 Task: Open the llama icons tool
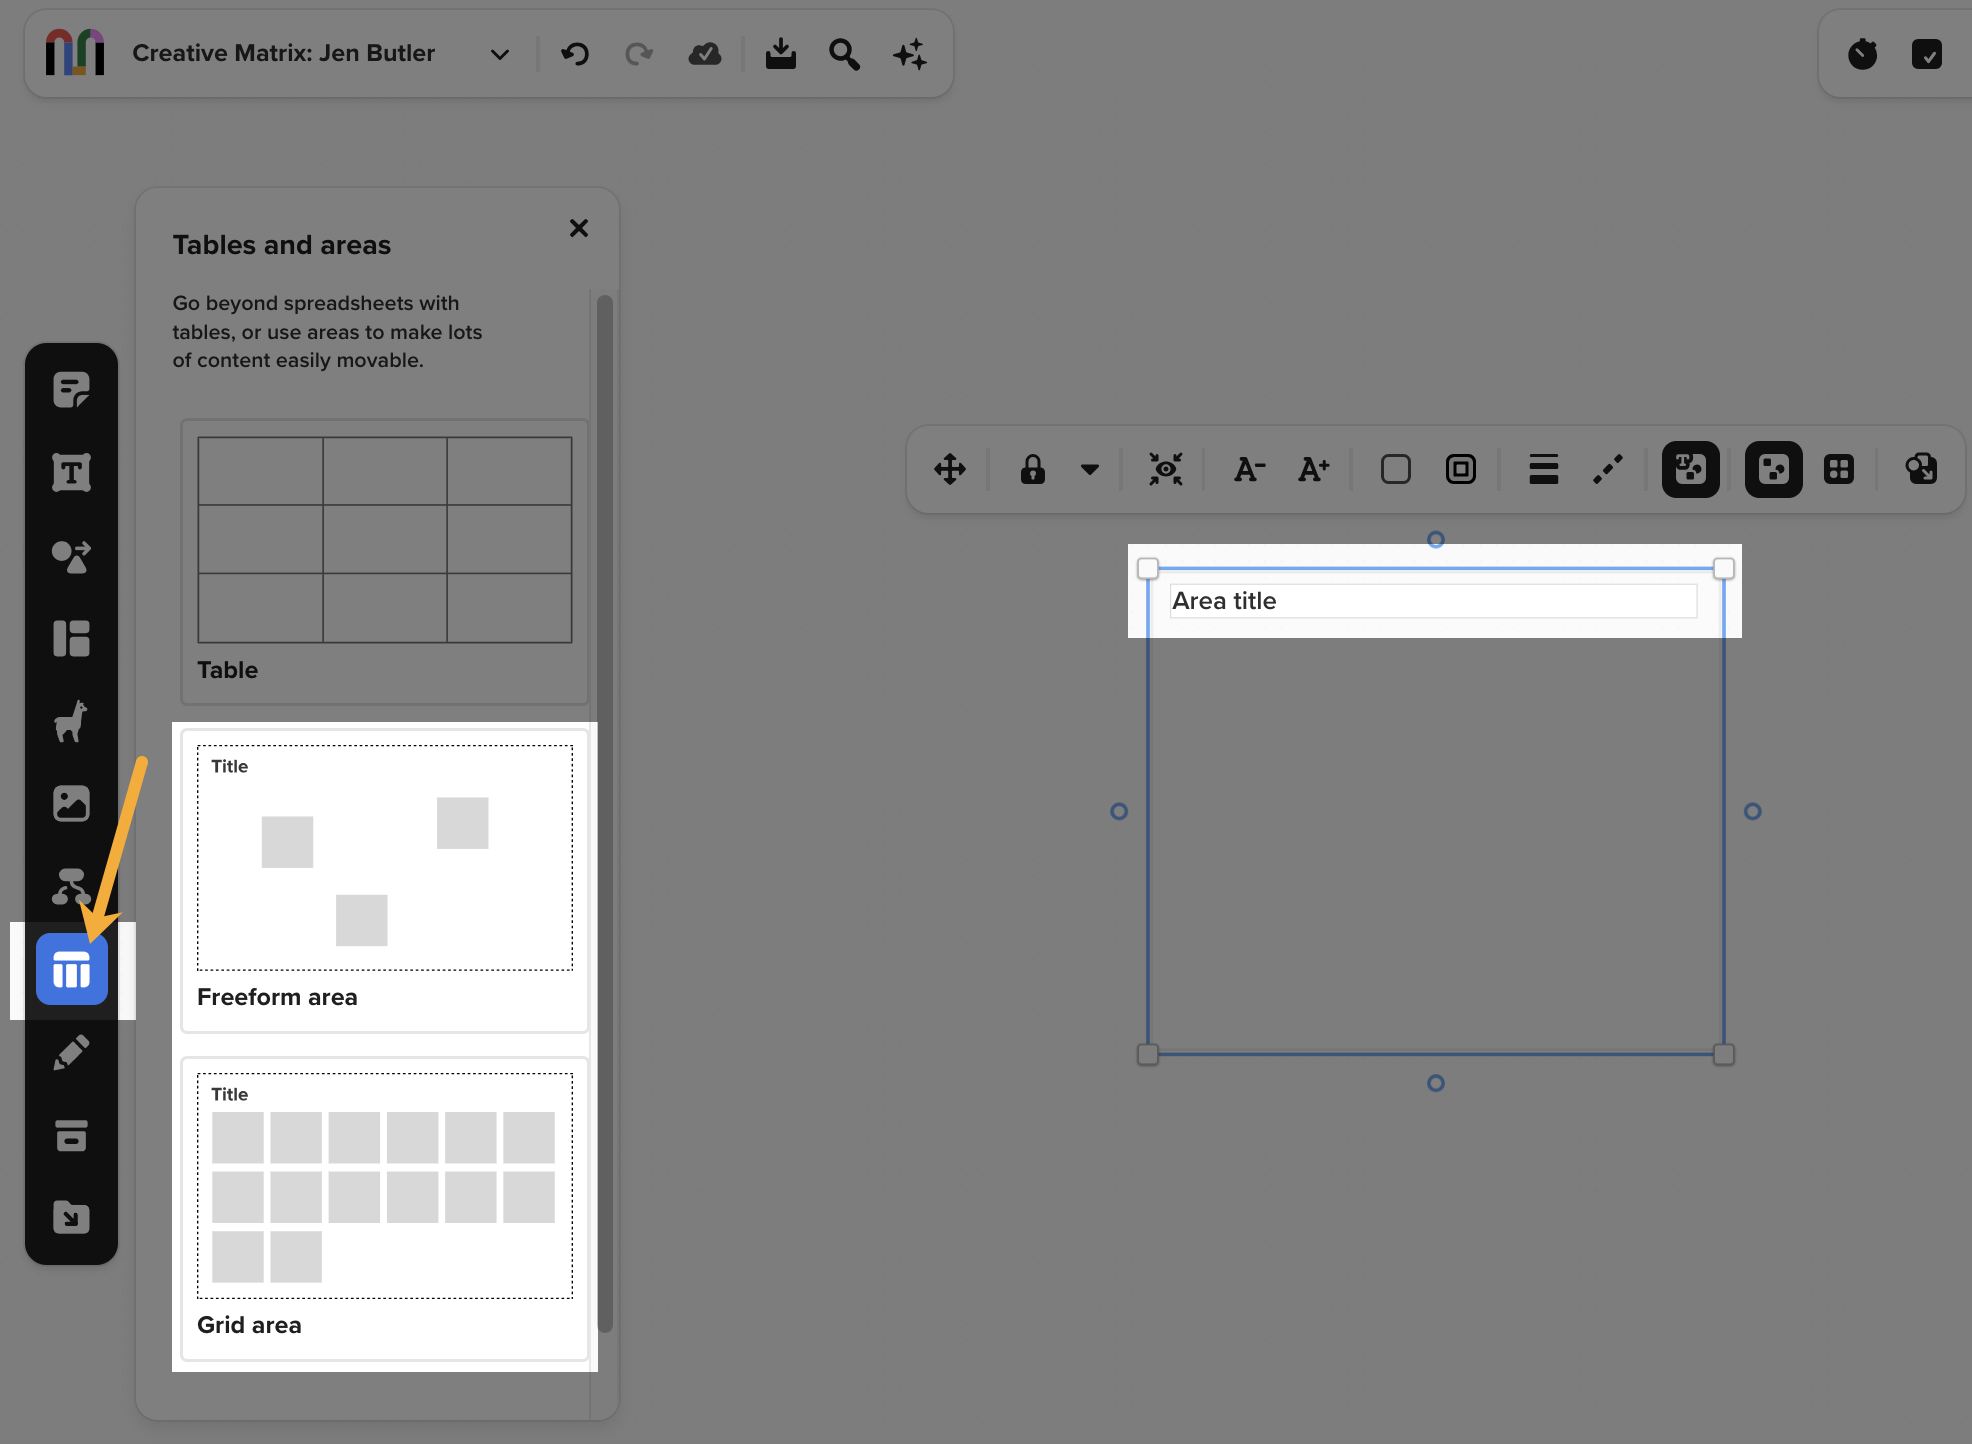71,721
